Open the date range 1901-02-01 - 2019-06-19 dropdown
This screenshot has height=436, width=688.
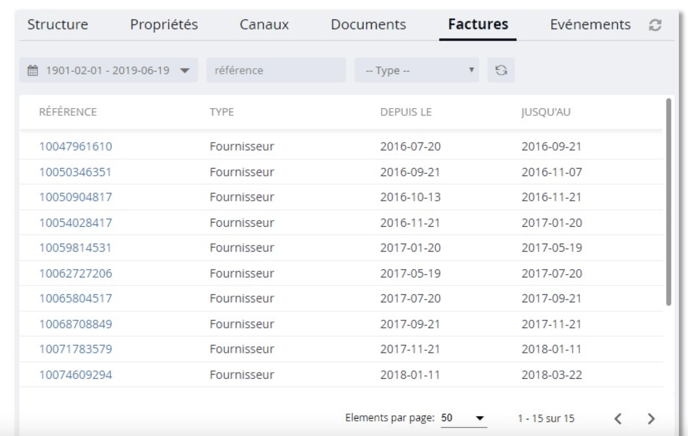point(109,70)
